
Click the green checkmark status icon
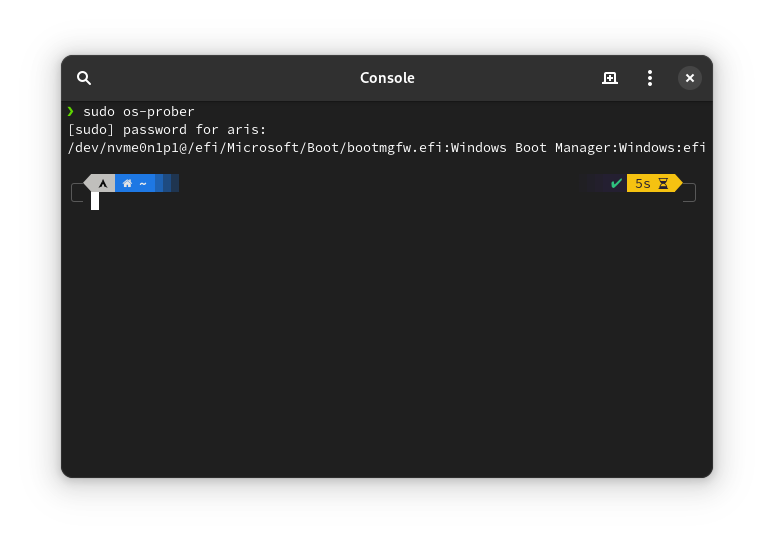616,183
